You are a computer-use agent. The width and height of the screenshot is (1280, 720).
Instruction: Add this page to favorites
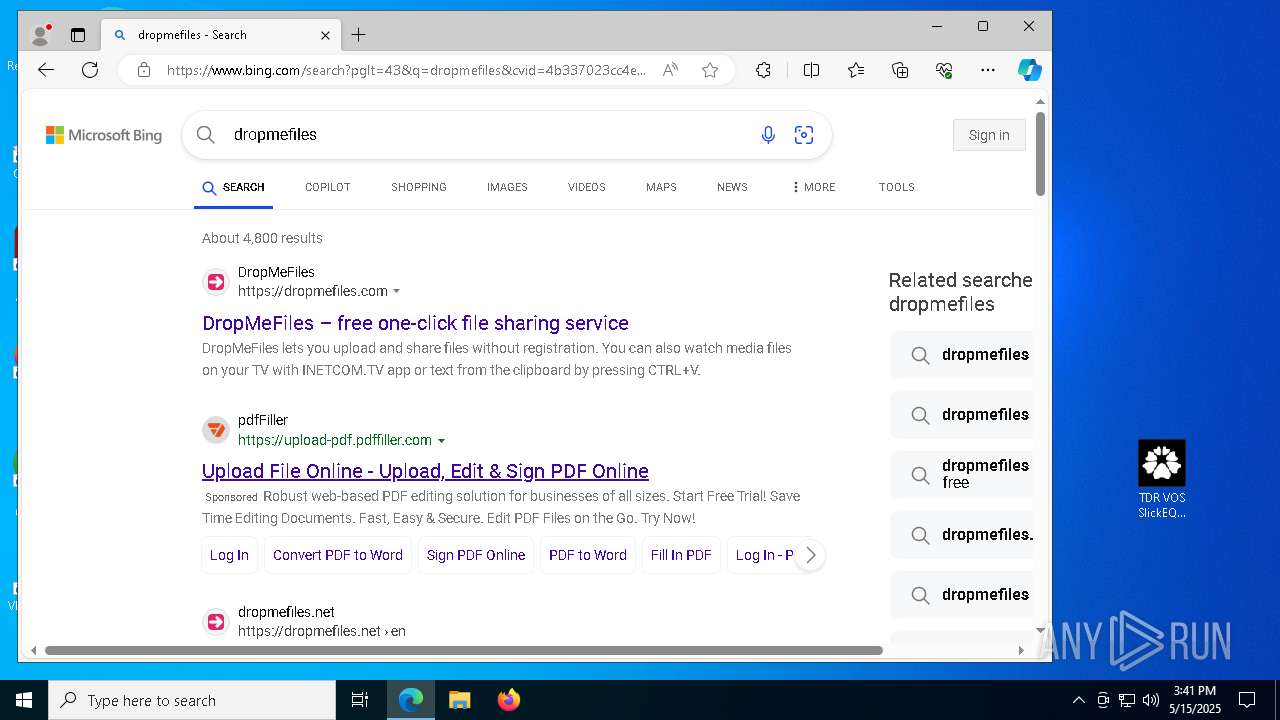click(710, 70)
